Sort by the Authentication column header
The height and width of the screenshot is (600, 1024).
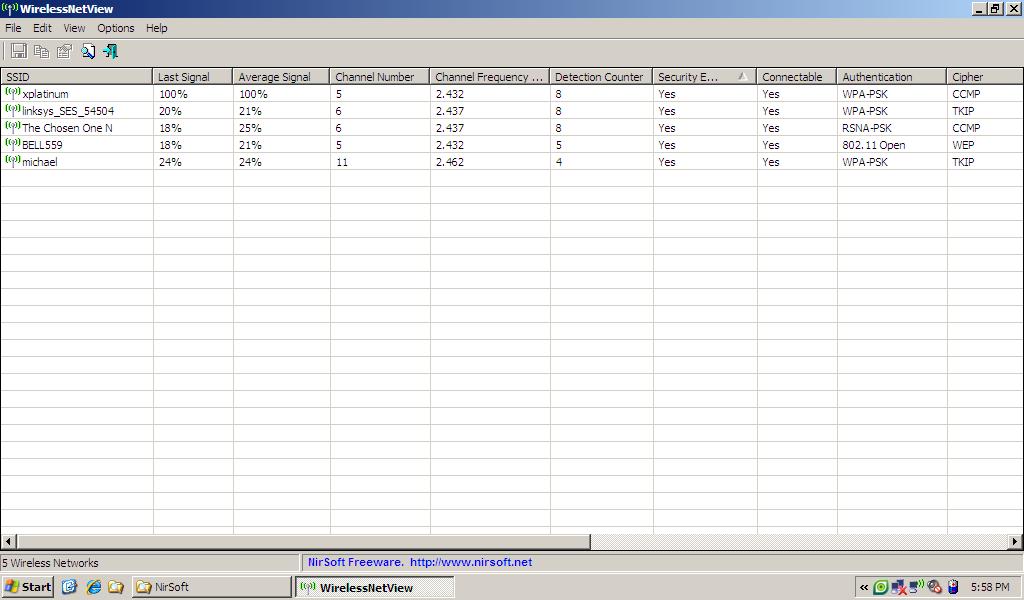pyautogui.click(x=891, y=76)
